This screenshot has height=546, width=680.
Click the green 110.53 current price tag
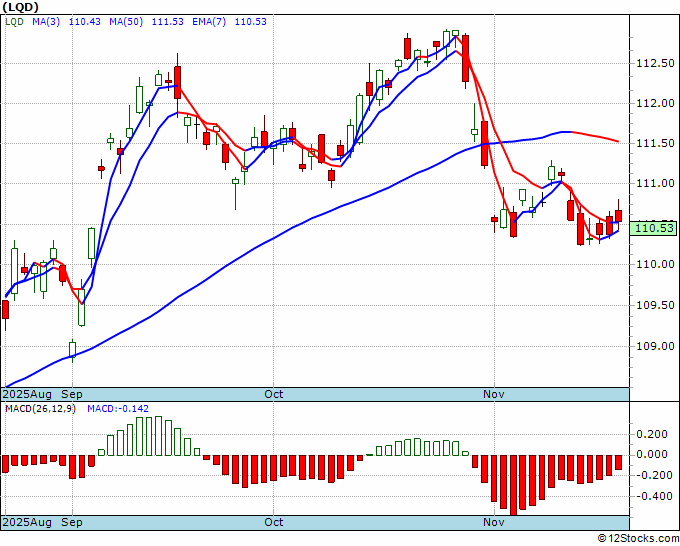(653, 228)
